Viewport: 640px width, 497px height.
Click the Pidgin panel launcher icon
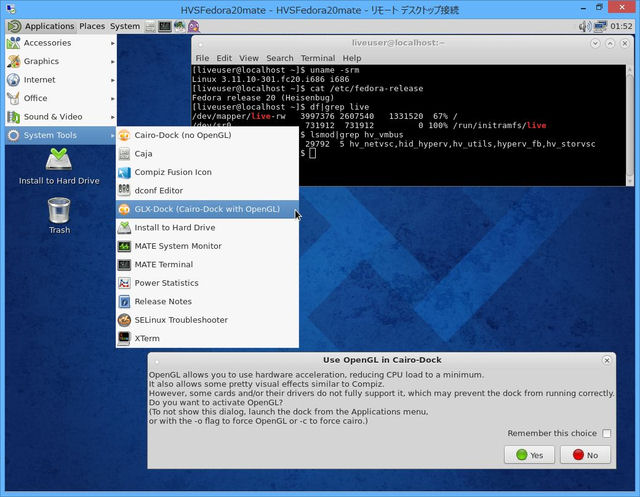(193, 27)
